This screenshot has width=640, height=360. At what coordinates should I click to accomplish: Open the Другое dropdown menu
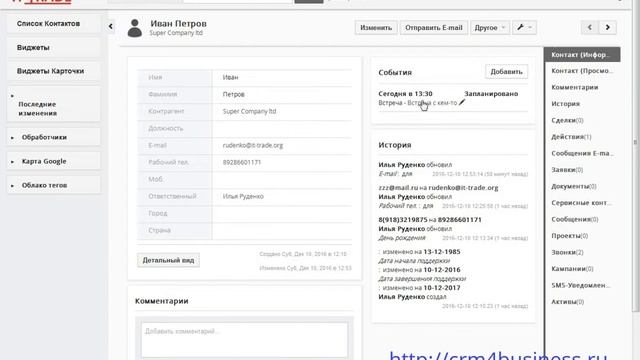[x=490, y=27]
